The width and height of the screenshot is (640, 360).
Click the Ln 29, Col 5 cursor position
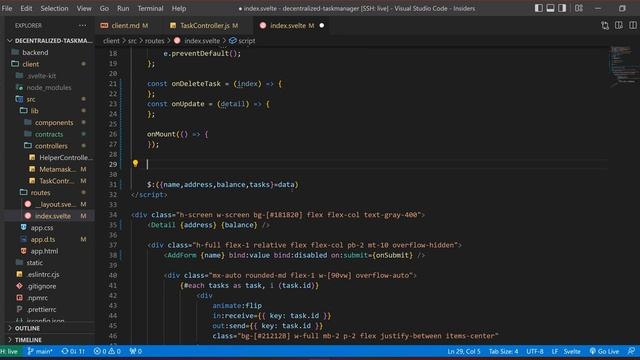pyautogui.click(x=464, y=351)
